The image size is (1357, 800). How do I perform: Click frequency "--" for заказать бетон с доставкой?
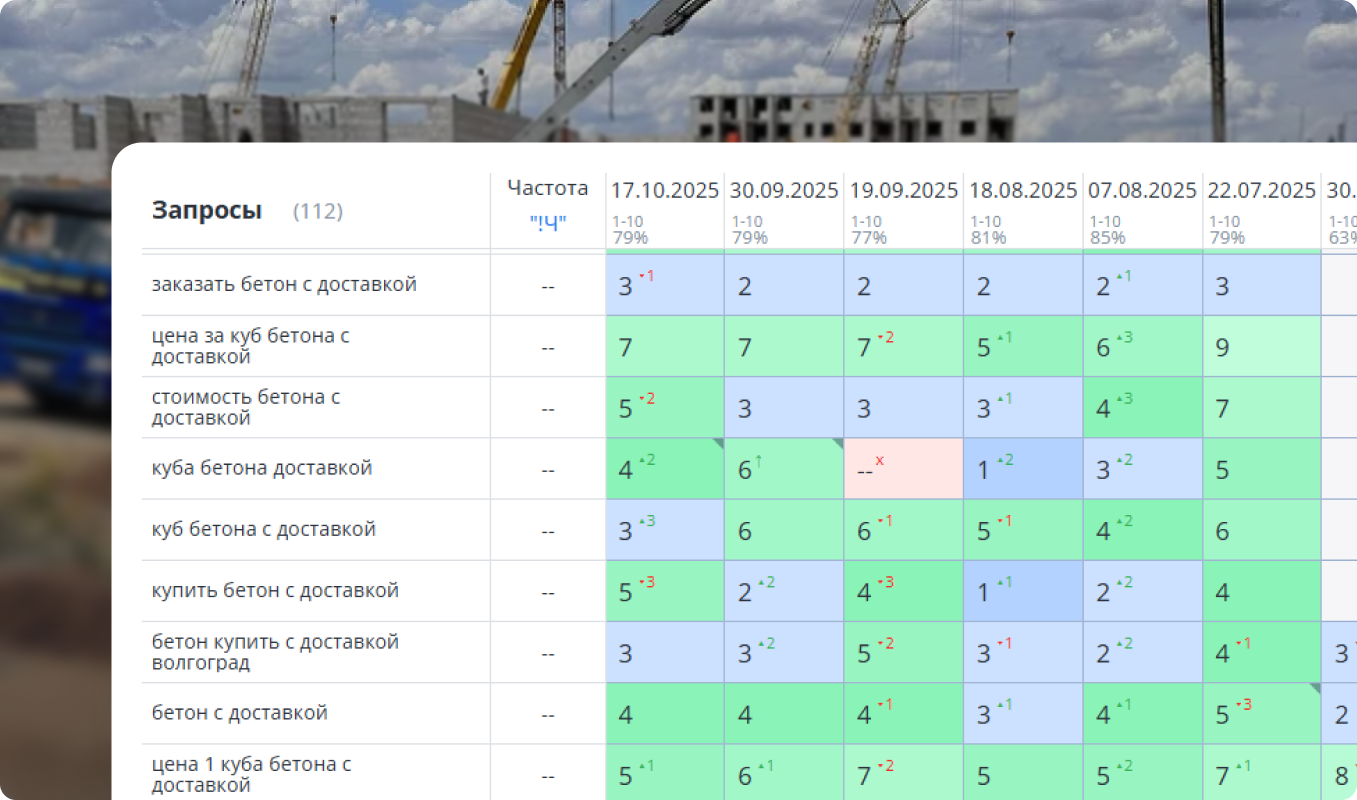tap(548, 286)
